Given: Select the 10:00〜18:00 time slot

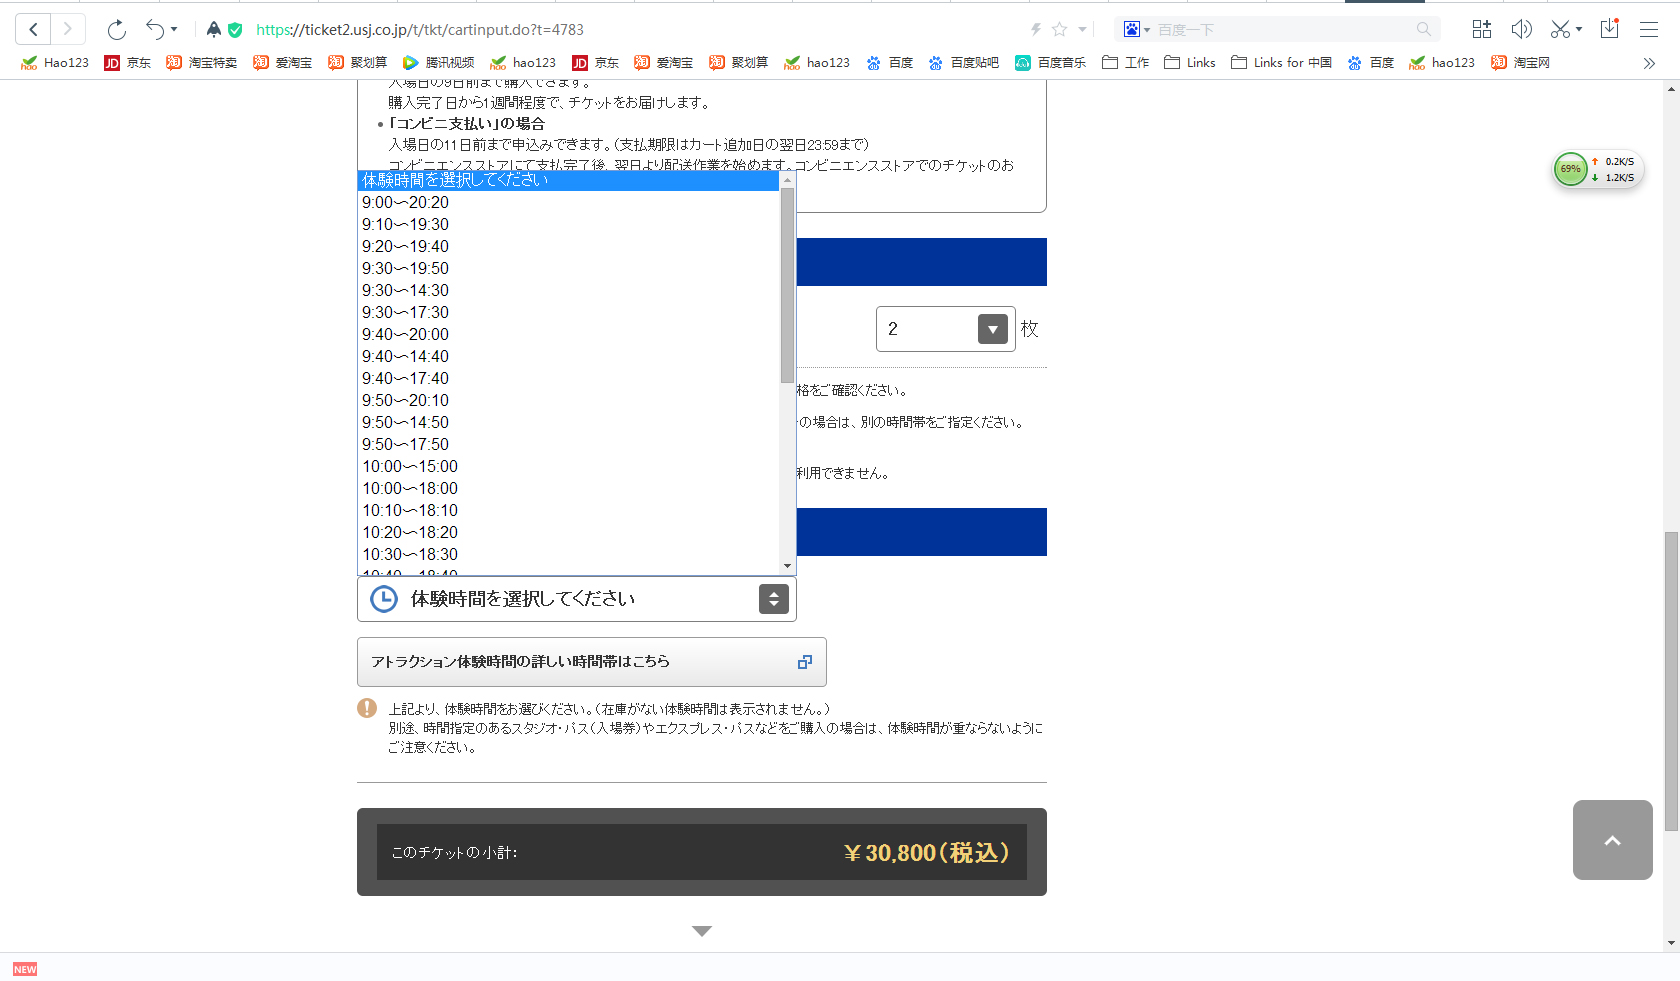Looking at the screenshot, I should pos(568,488).
